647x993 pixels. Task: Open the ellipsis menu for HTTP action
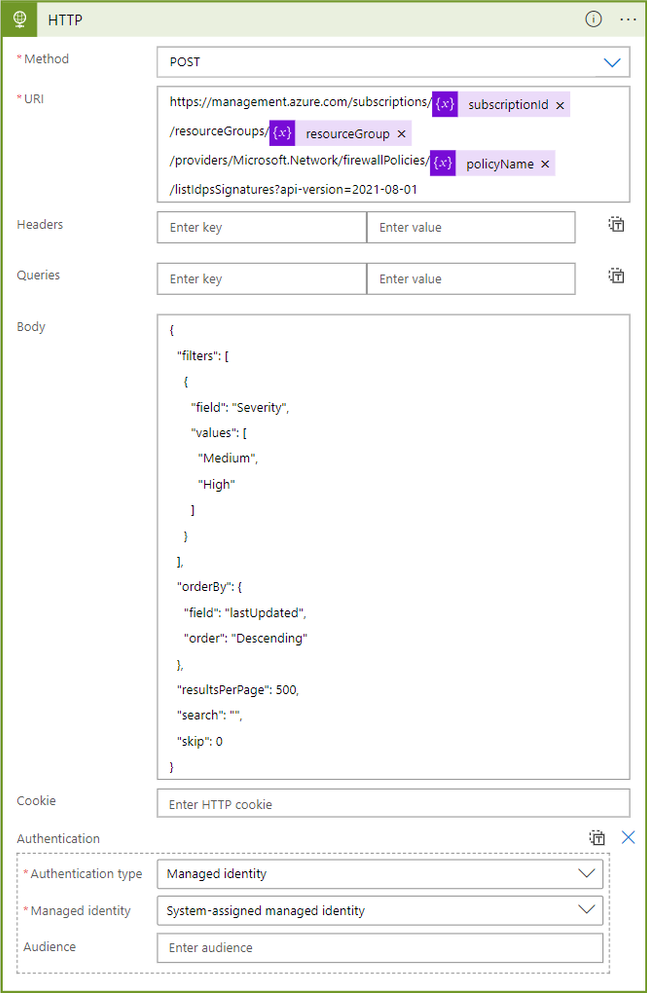[628, 20]
